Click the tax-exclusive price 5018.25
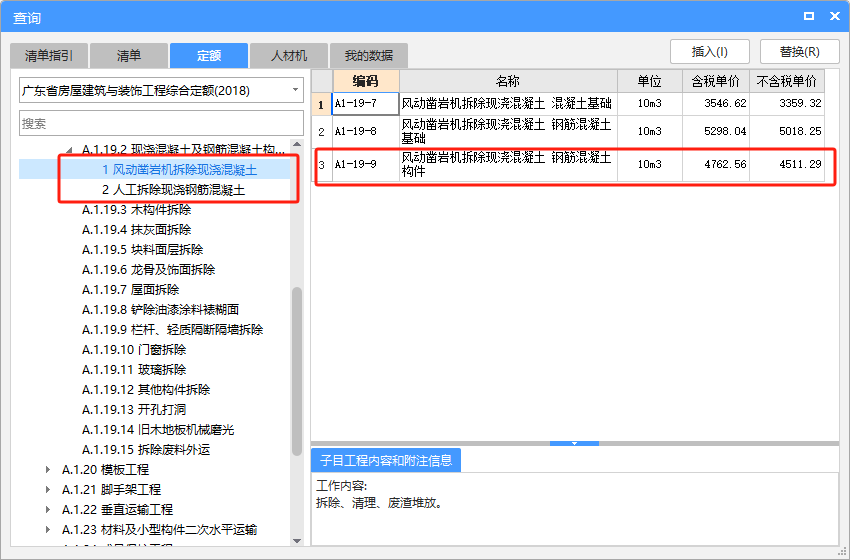Image resolution: width=850 pixels, height=560 pixels. point(787,131)
